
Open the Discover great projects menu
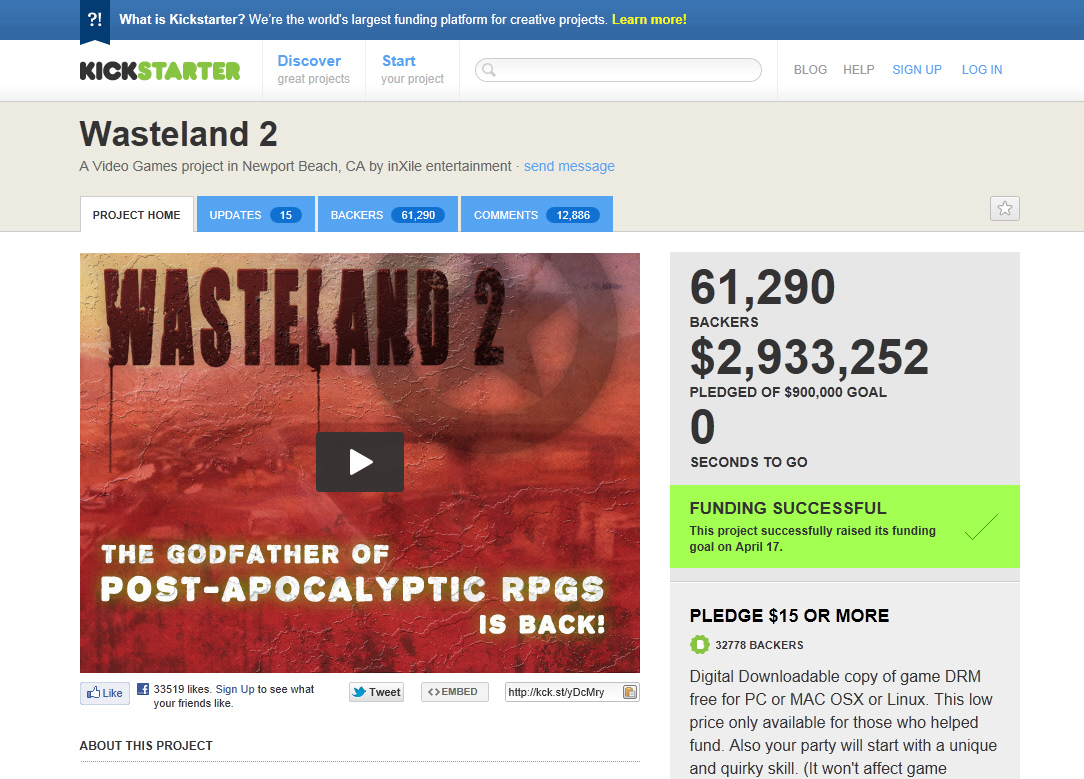[x=313, y=70]
